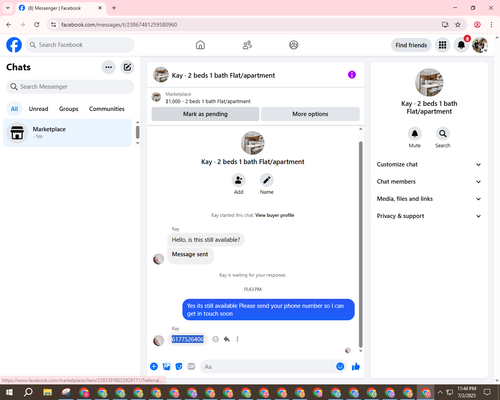The height and width of the screenshot is (400, 500).
Task: Show hidden system tray icons chevron
Action: [x=440, y=392]
